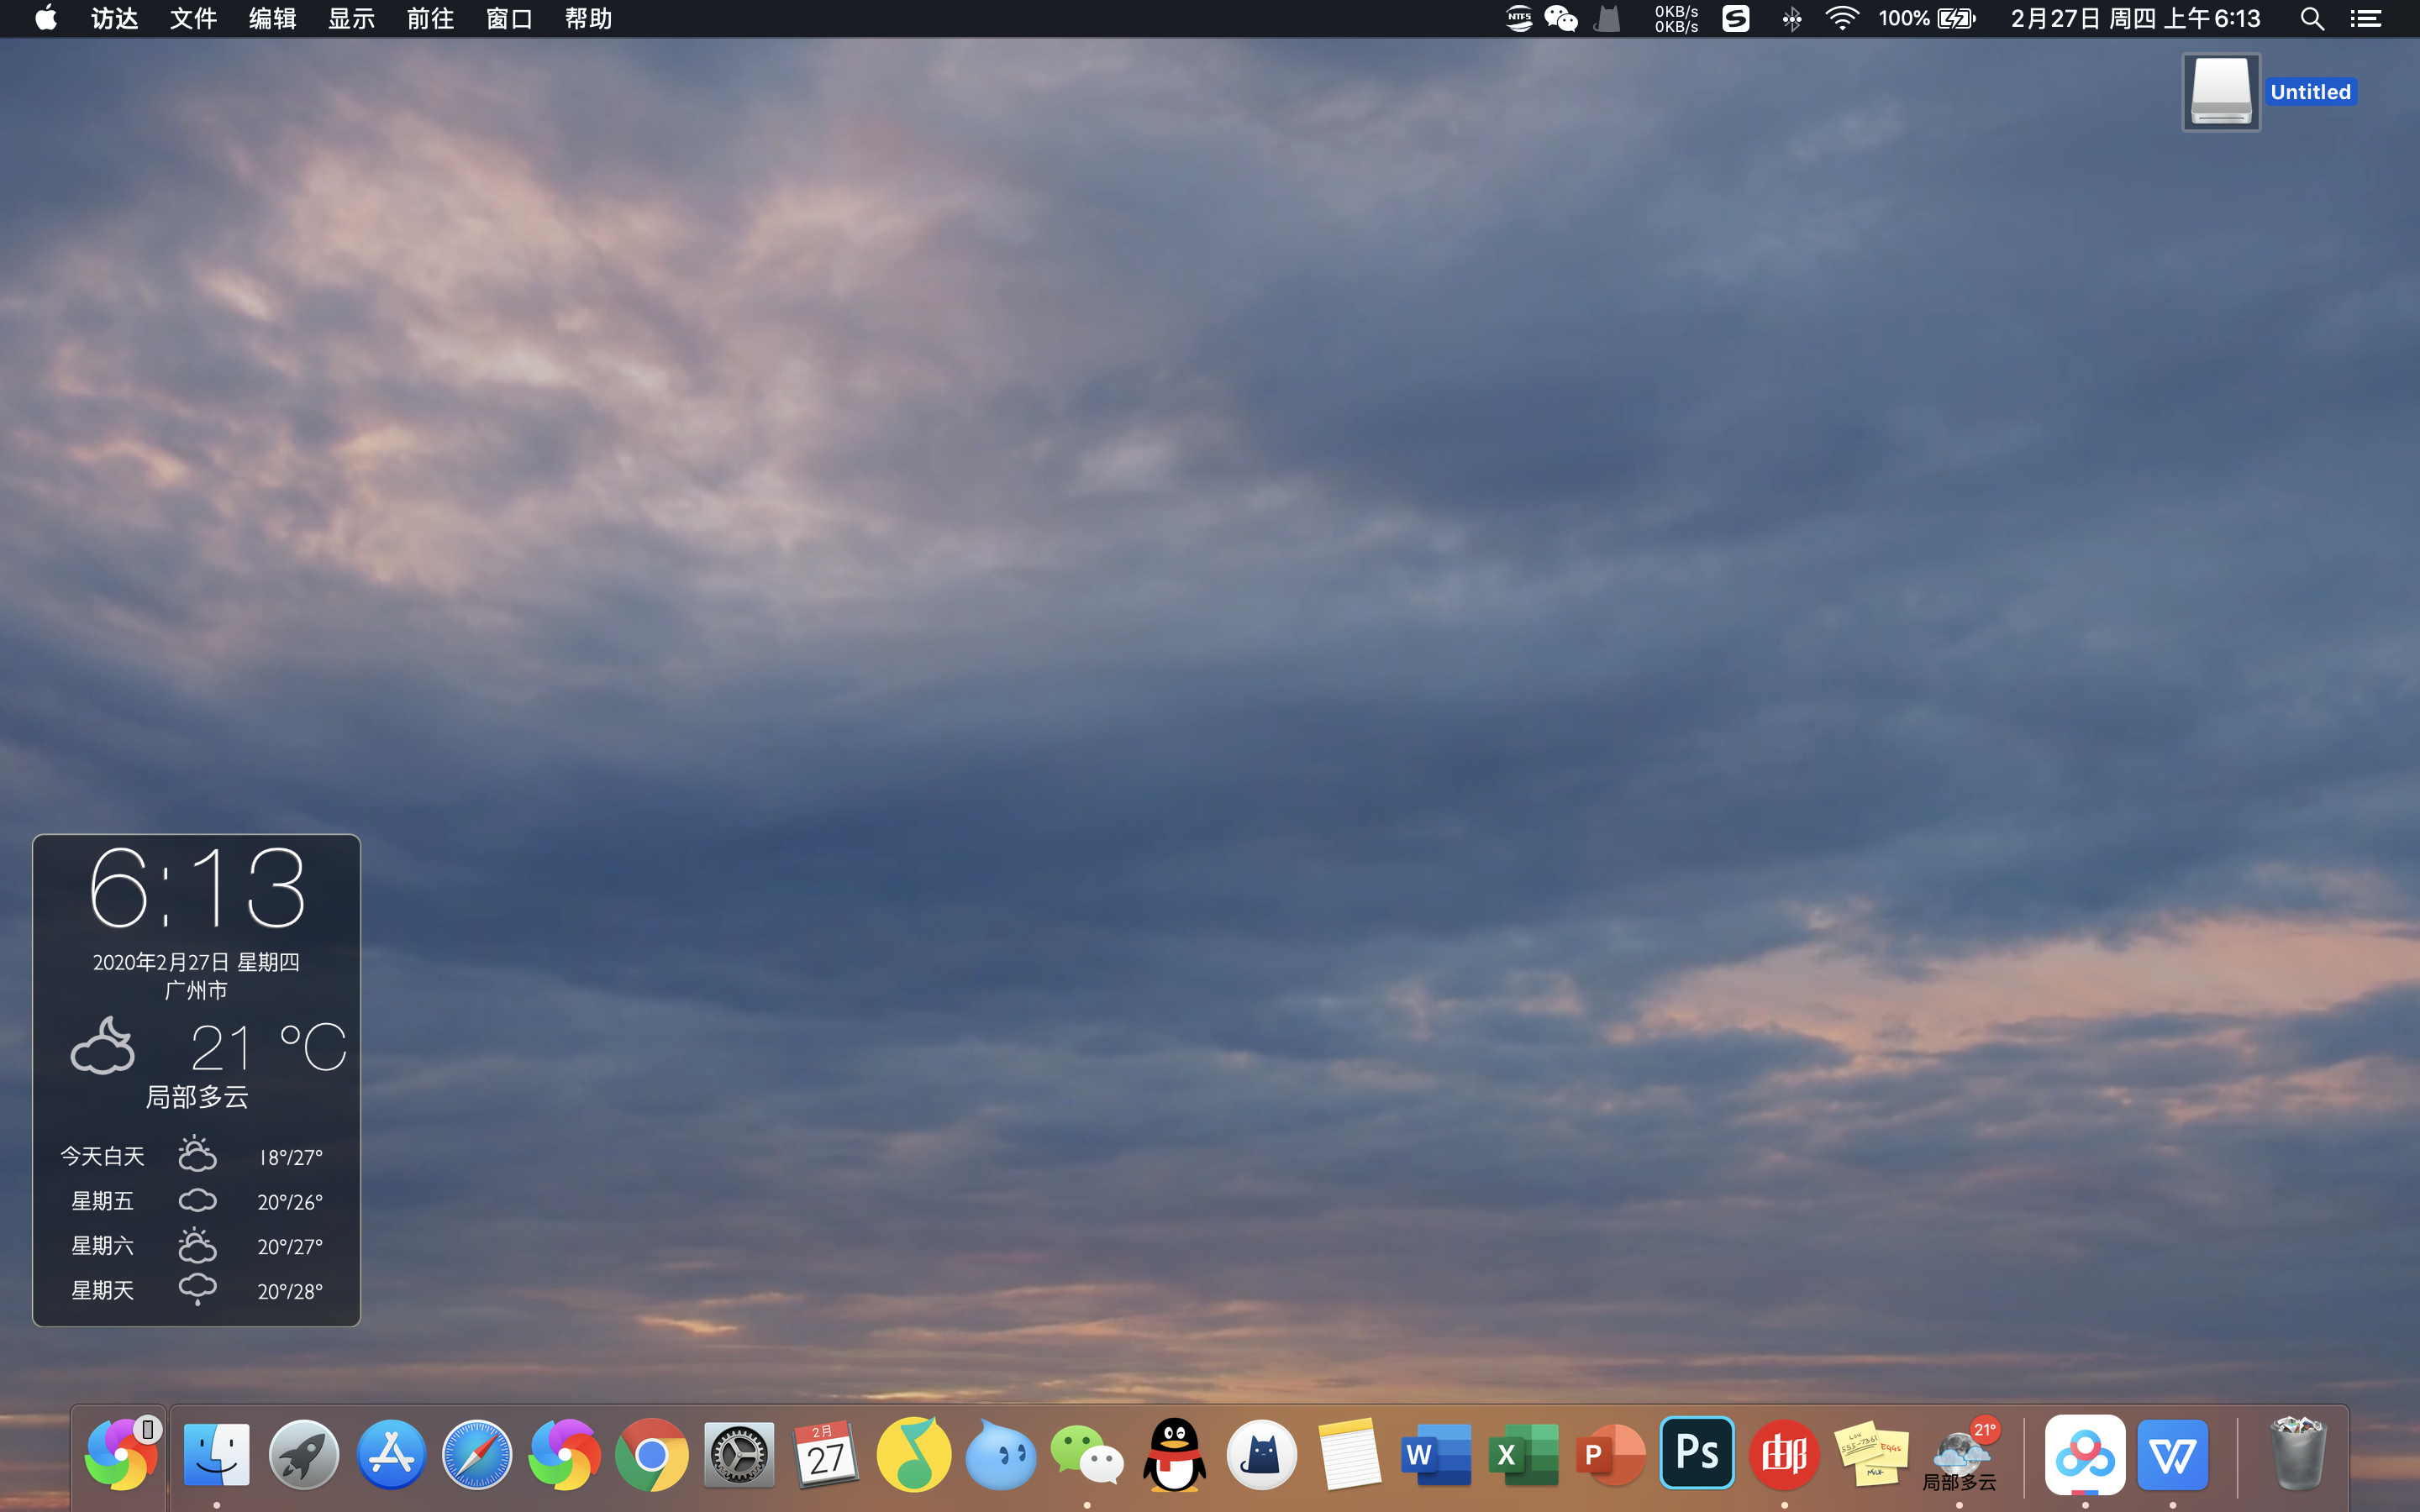
Task: Open the Trash in Dock
Action: coord(2297,1454)
